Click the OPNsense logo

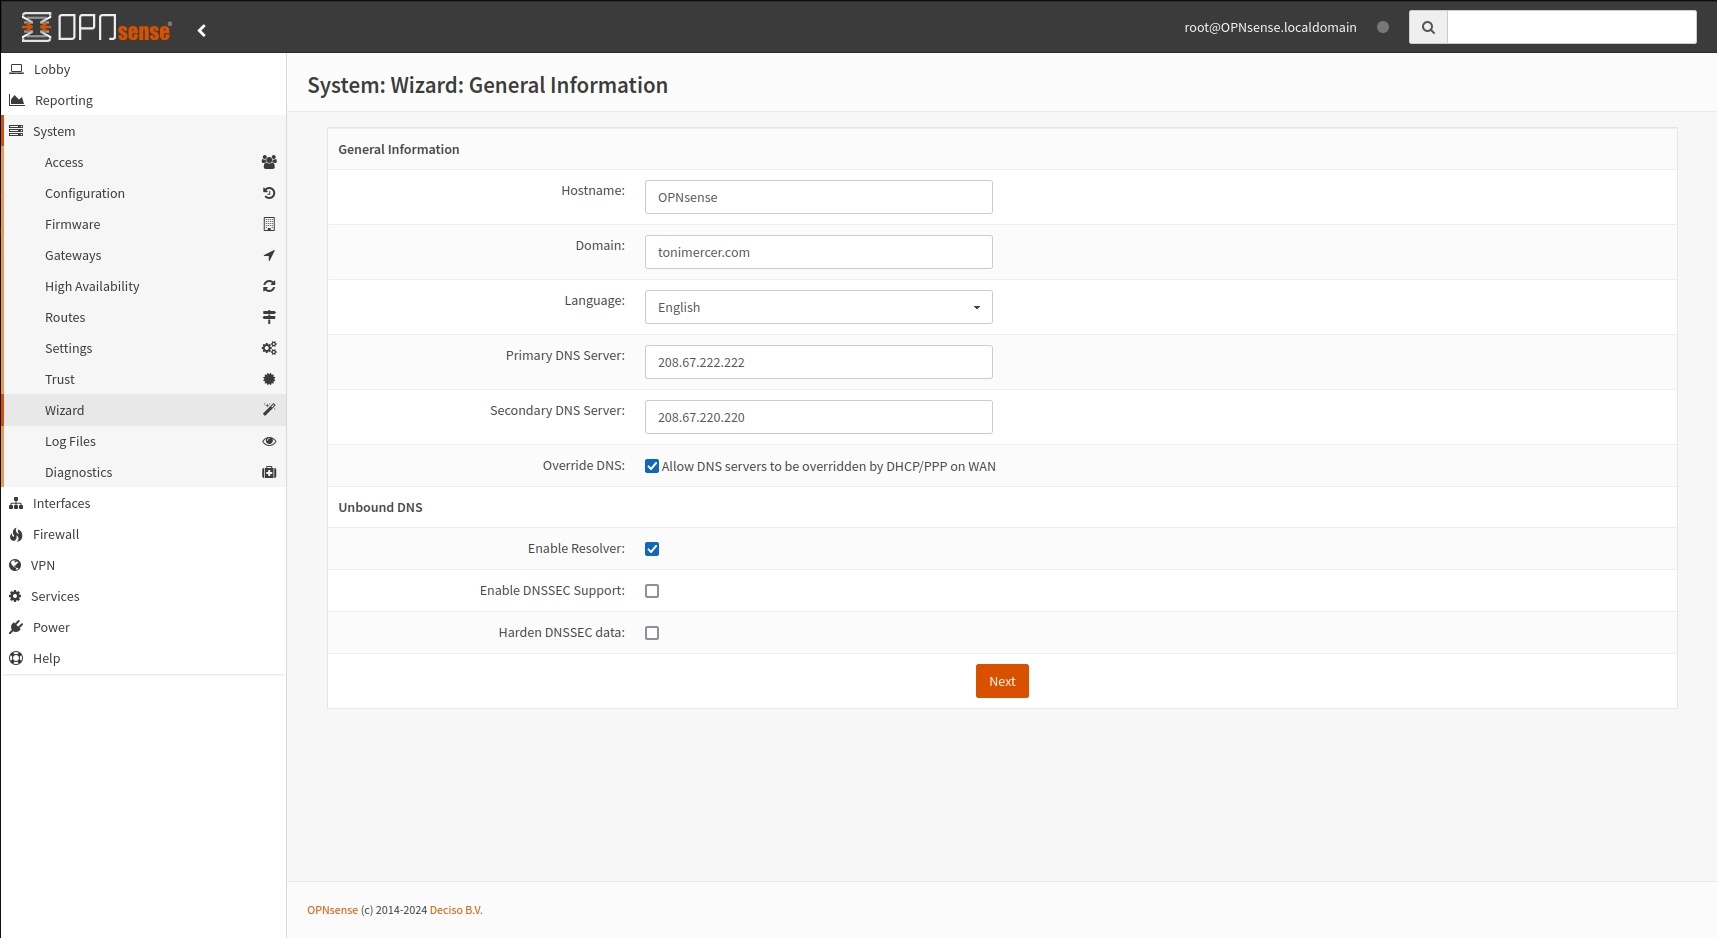96,27
